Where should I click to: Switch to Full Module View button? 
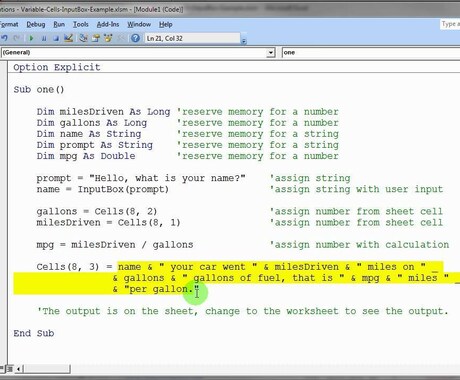[x=10, y=369]
